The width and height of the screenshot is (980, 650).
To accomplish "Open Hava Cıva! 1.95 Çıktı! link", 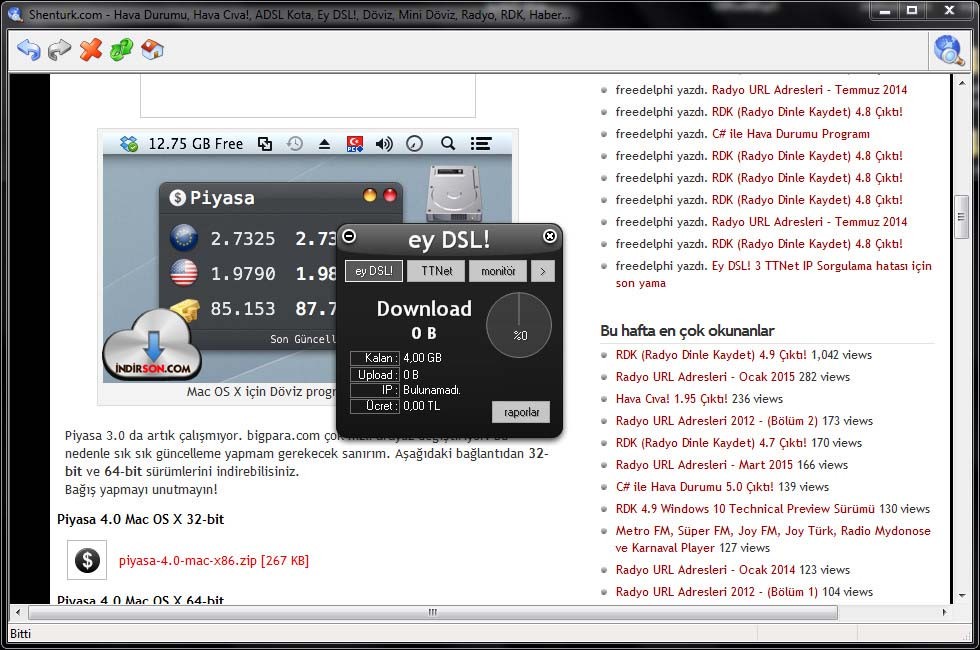I will pyautogui.click(x=671, y=399).
